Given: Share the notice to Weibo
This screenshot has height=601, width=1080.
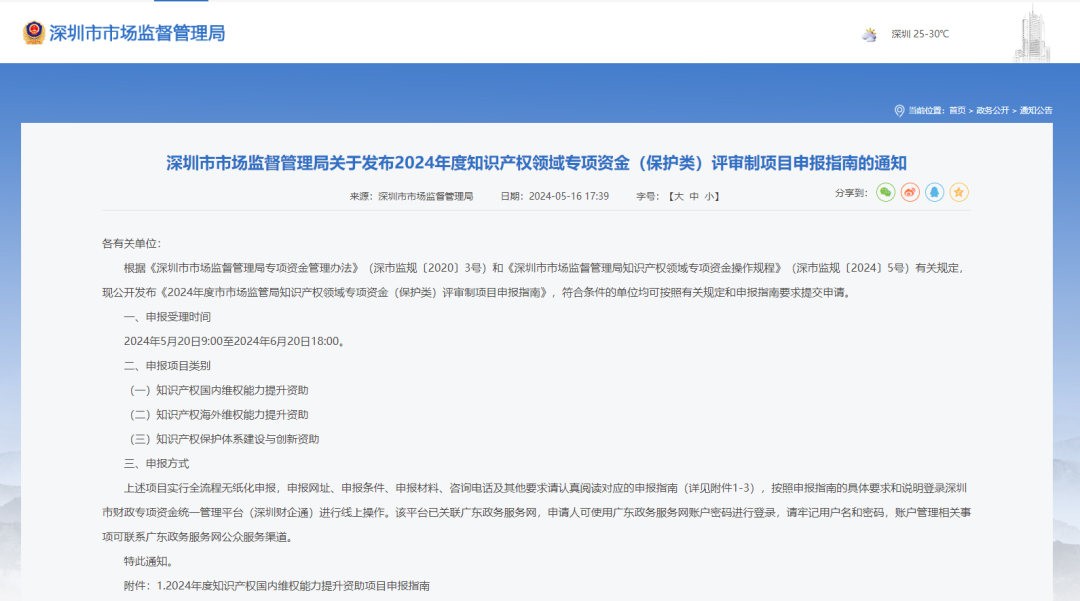Looking at the screenshot, I should (910, 192).
